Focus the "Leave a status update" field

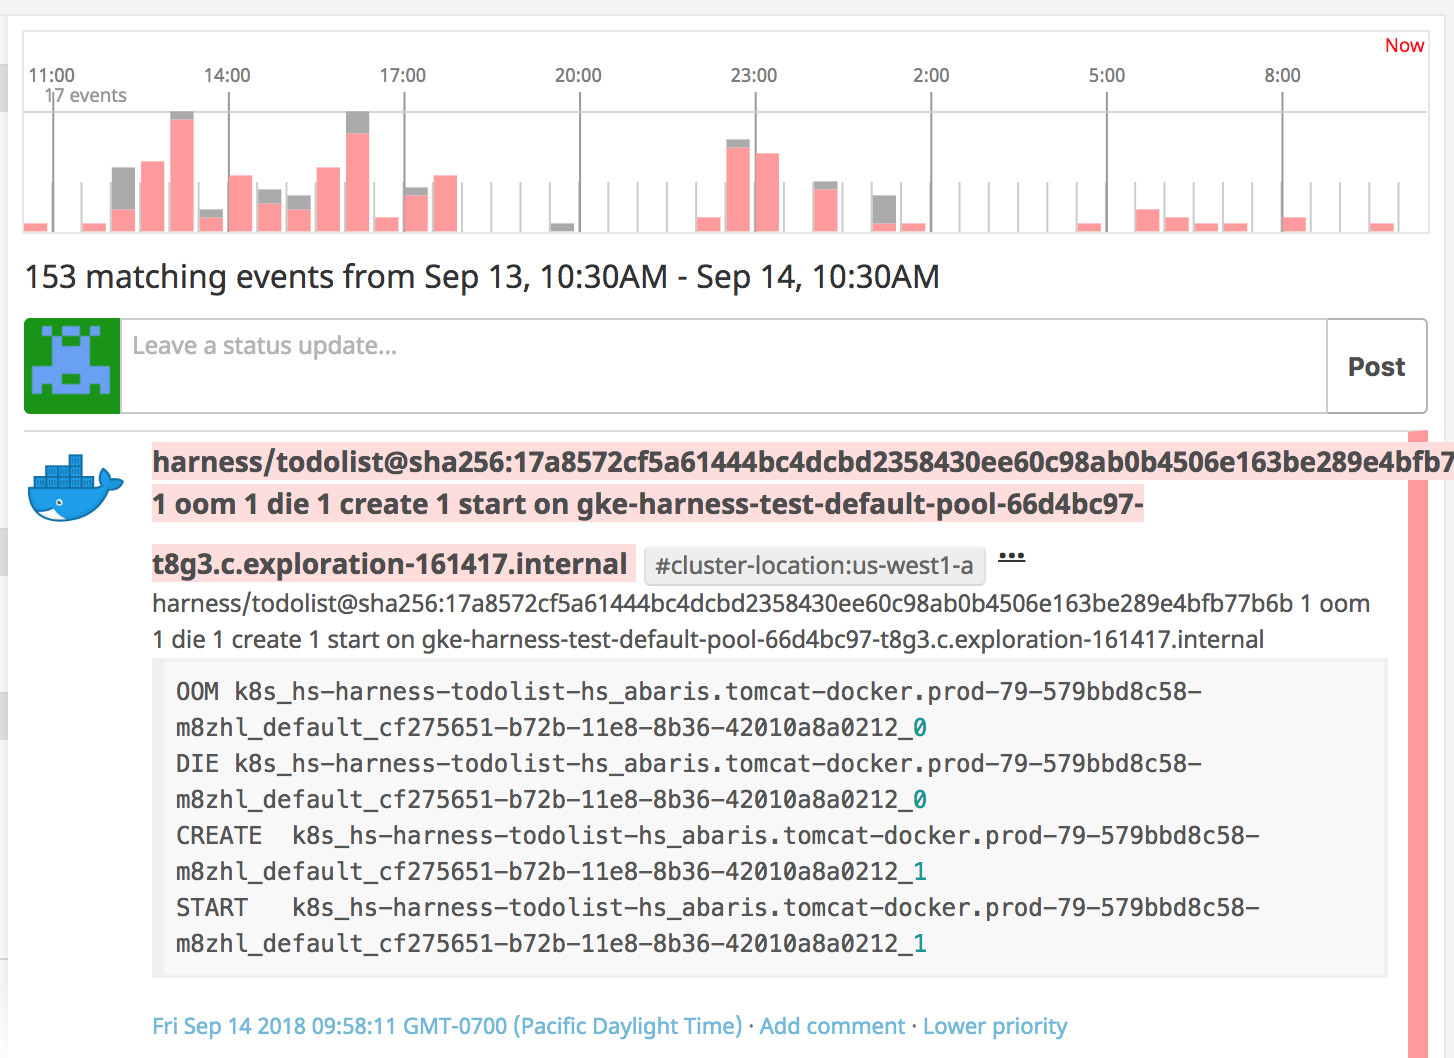point(723,366)
